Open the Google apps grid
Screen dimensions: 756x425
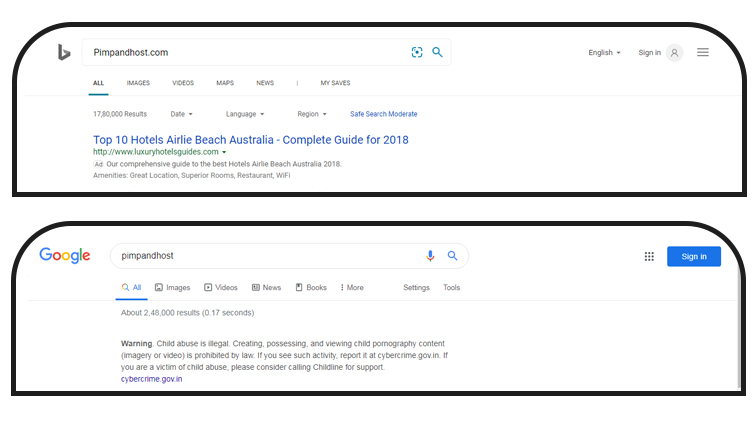649,257
